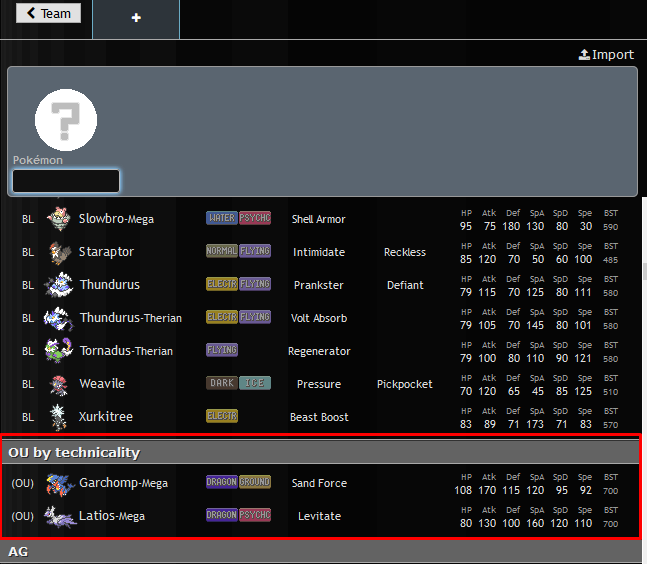
Task: Select Garchomp-Mega sprite icon
Action: [60, 484]
